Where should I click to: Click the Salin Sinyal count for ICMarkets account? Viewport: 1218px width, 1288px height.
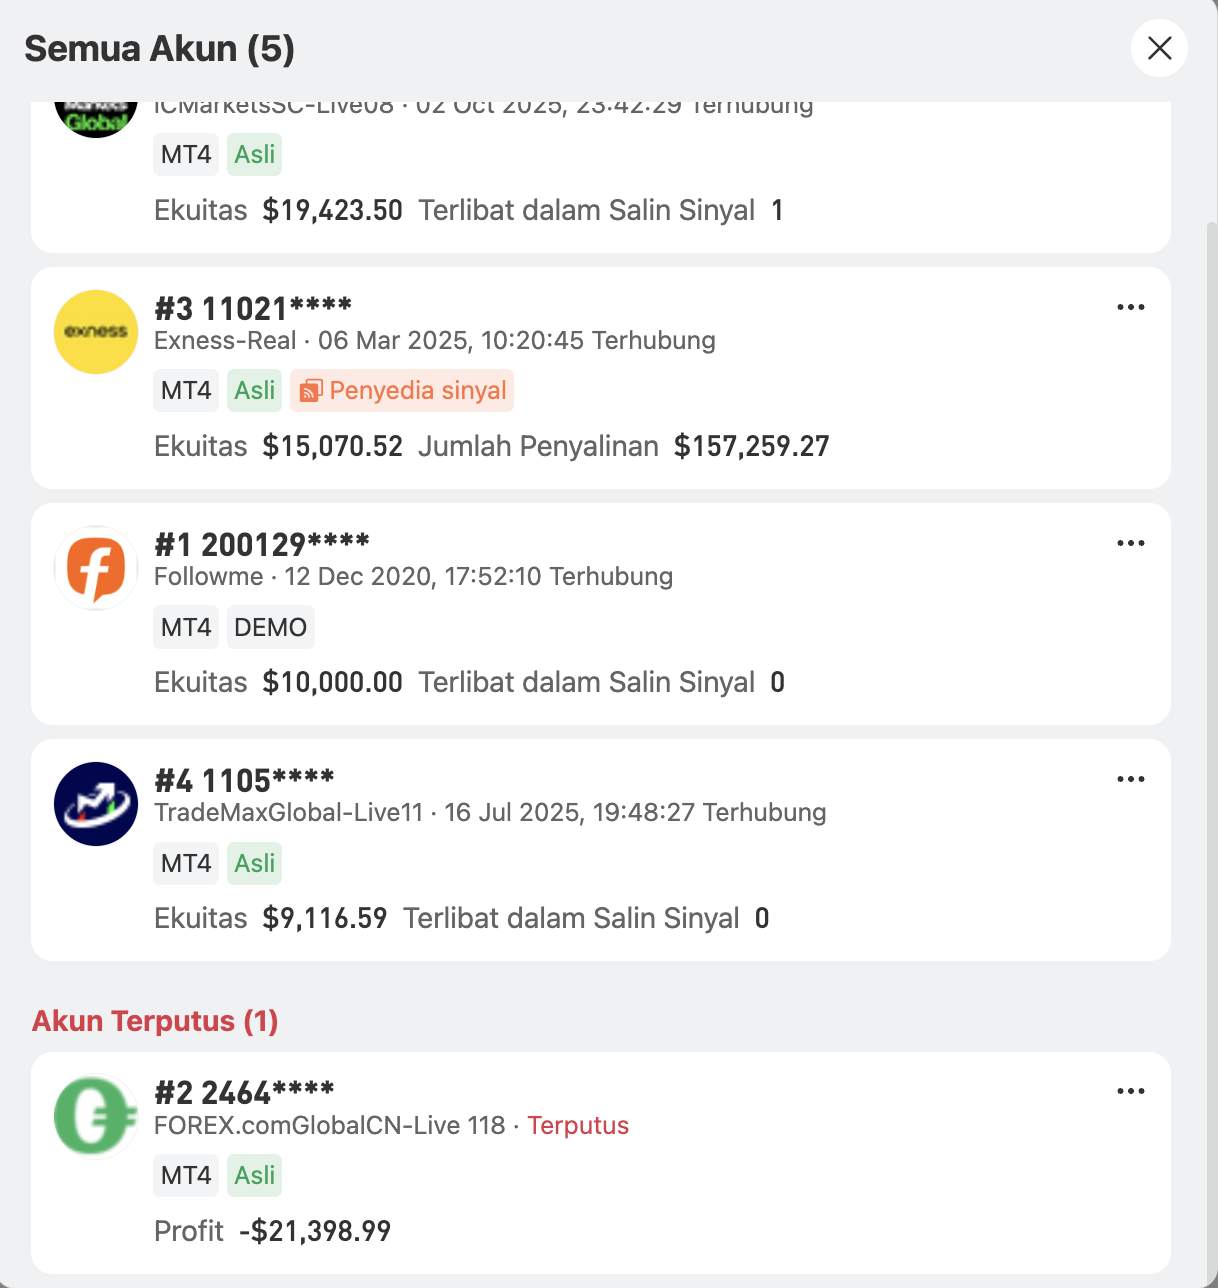coord(777,210)
